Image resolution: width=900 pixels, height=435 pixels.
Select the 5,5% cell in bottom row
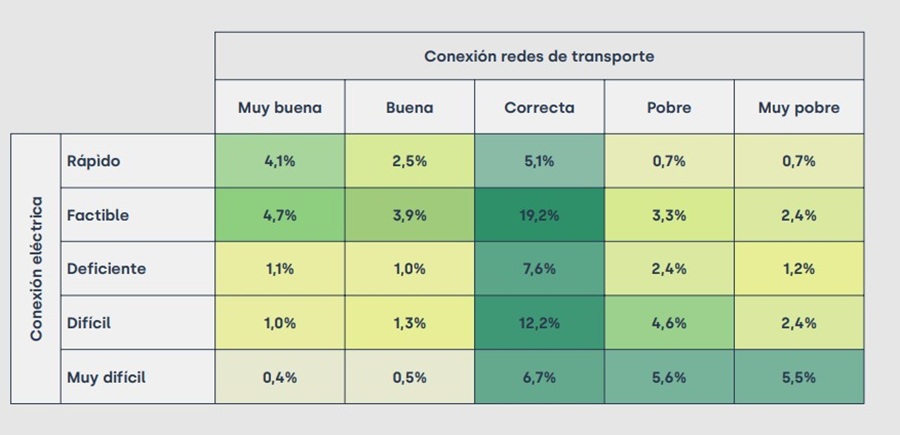click(799, 377)
